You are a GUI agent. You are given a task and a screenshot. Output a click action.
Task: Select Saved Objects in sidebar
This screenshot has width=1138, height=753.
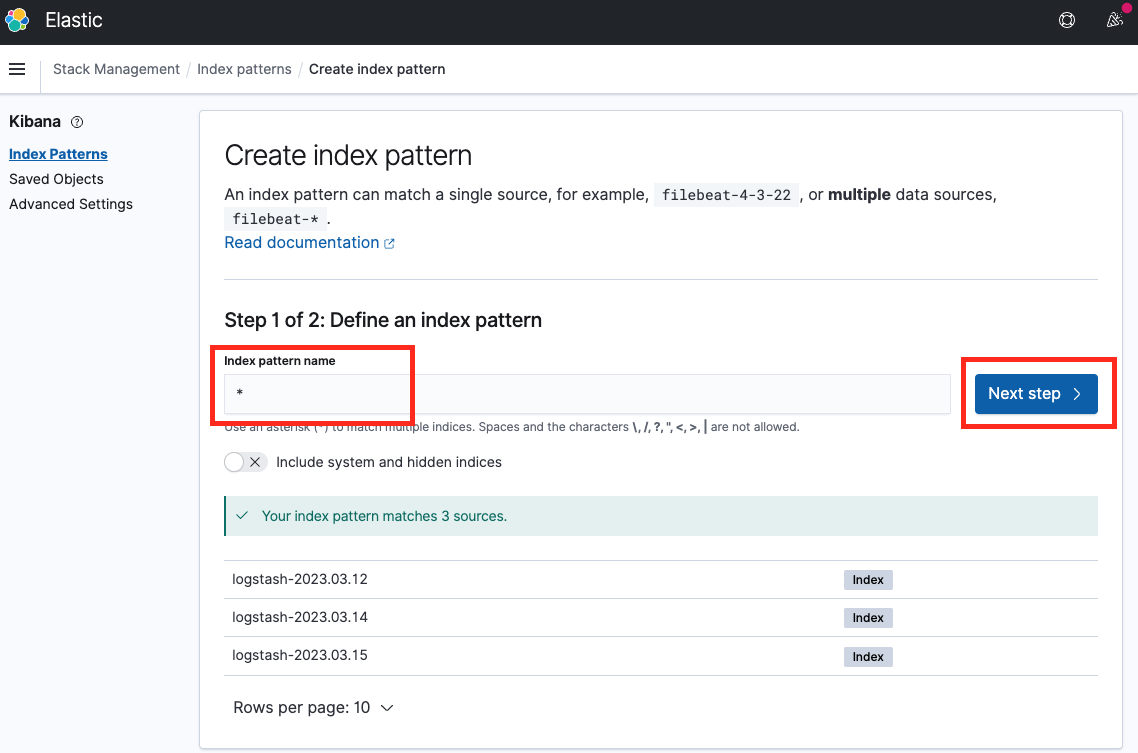pos(56,179)
